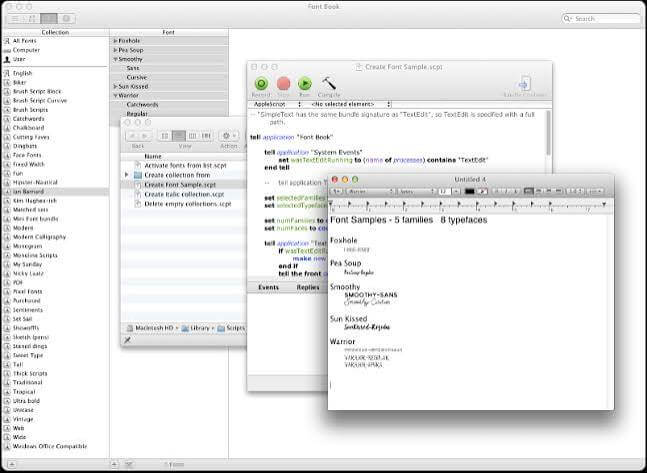This screenshot has height=473, width=647.
Task: Toggle the align right button in TextEdit
Action: click(548, 191)
